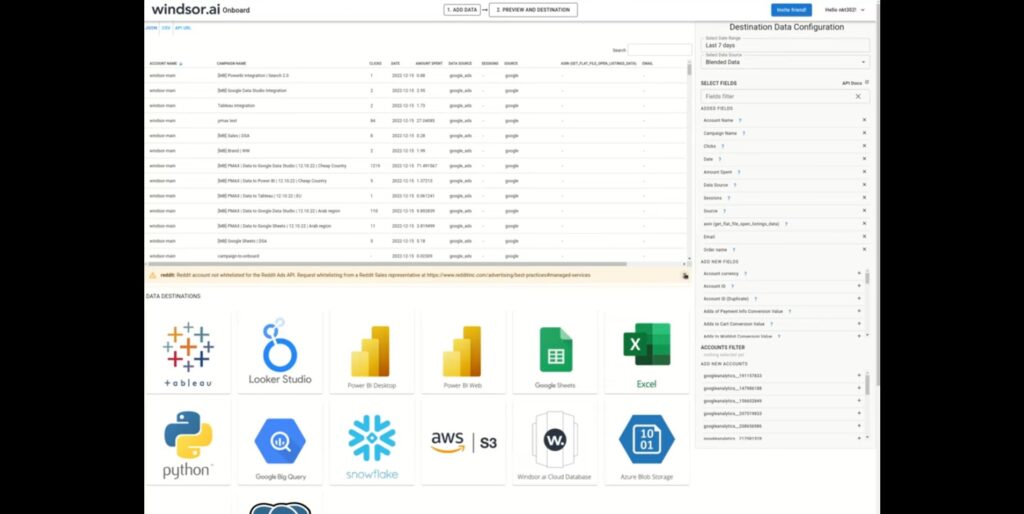Select the Tableau integration campaign row
Viewport: 1024px width, 514px height.
415,105
